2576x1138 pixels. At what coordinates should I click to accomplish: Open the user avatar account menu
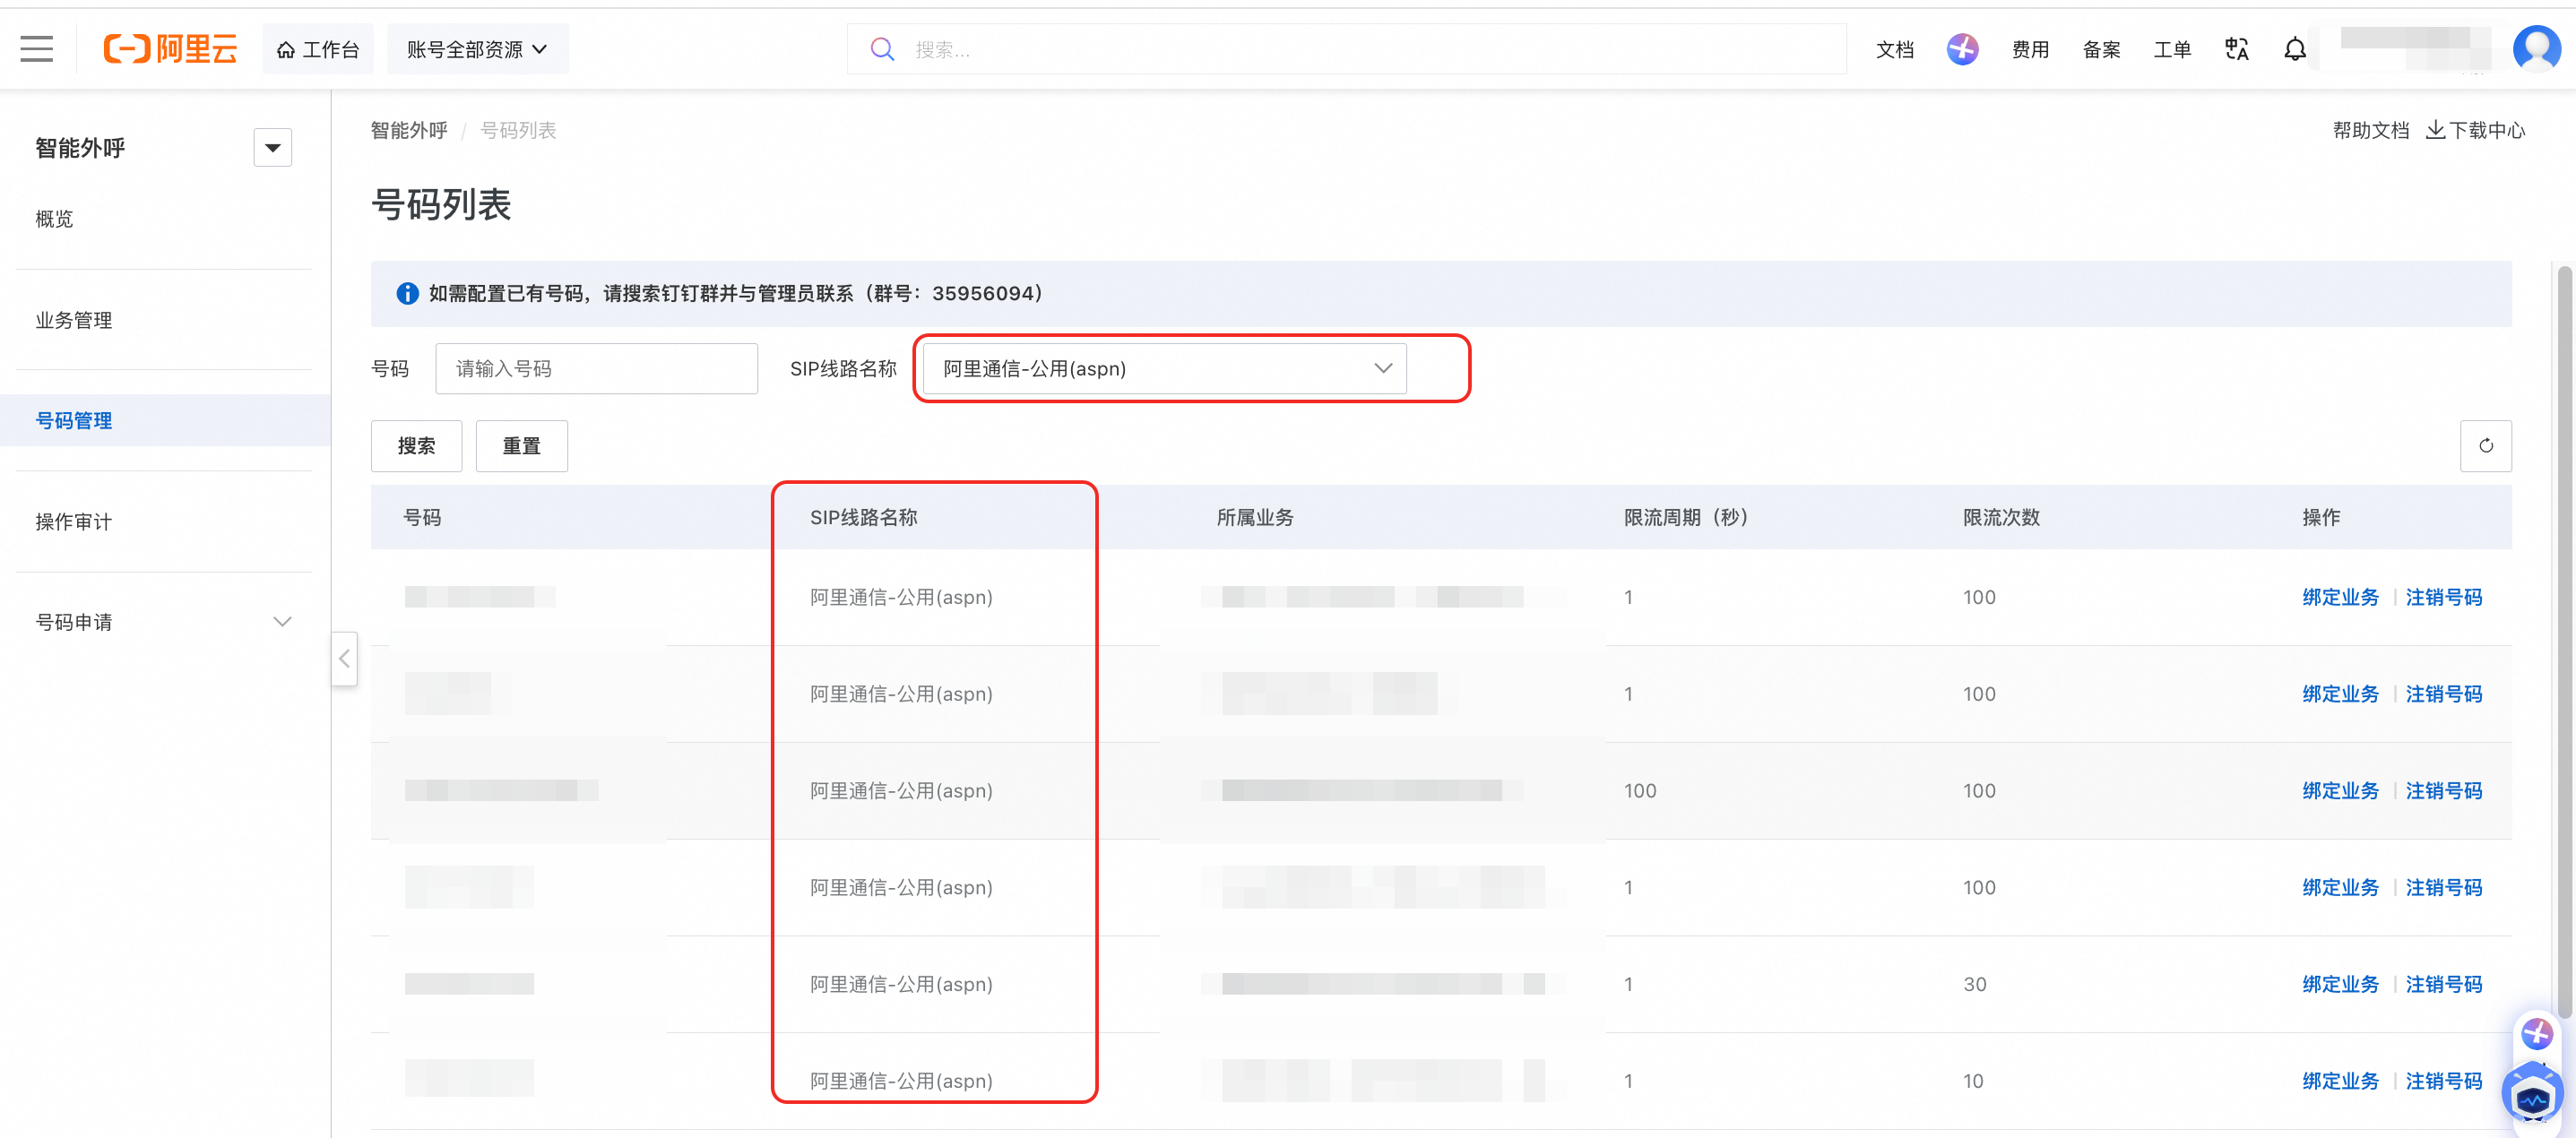[2536, 49]
